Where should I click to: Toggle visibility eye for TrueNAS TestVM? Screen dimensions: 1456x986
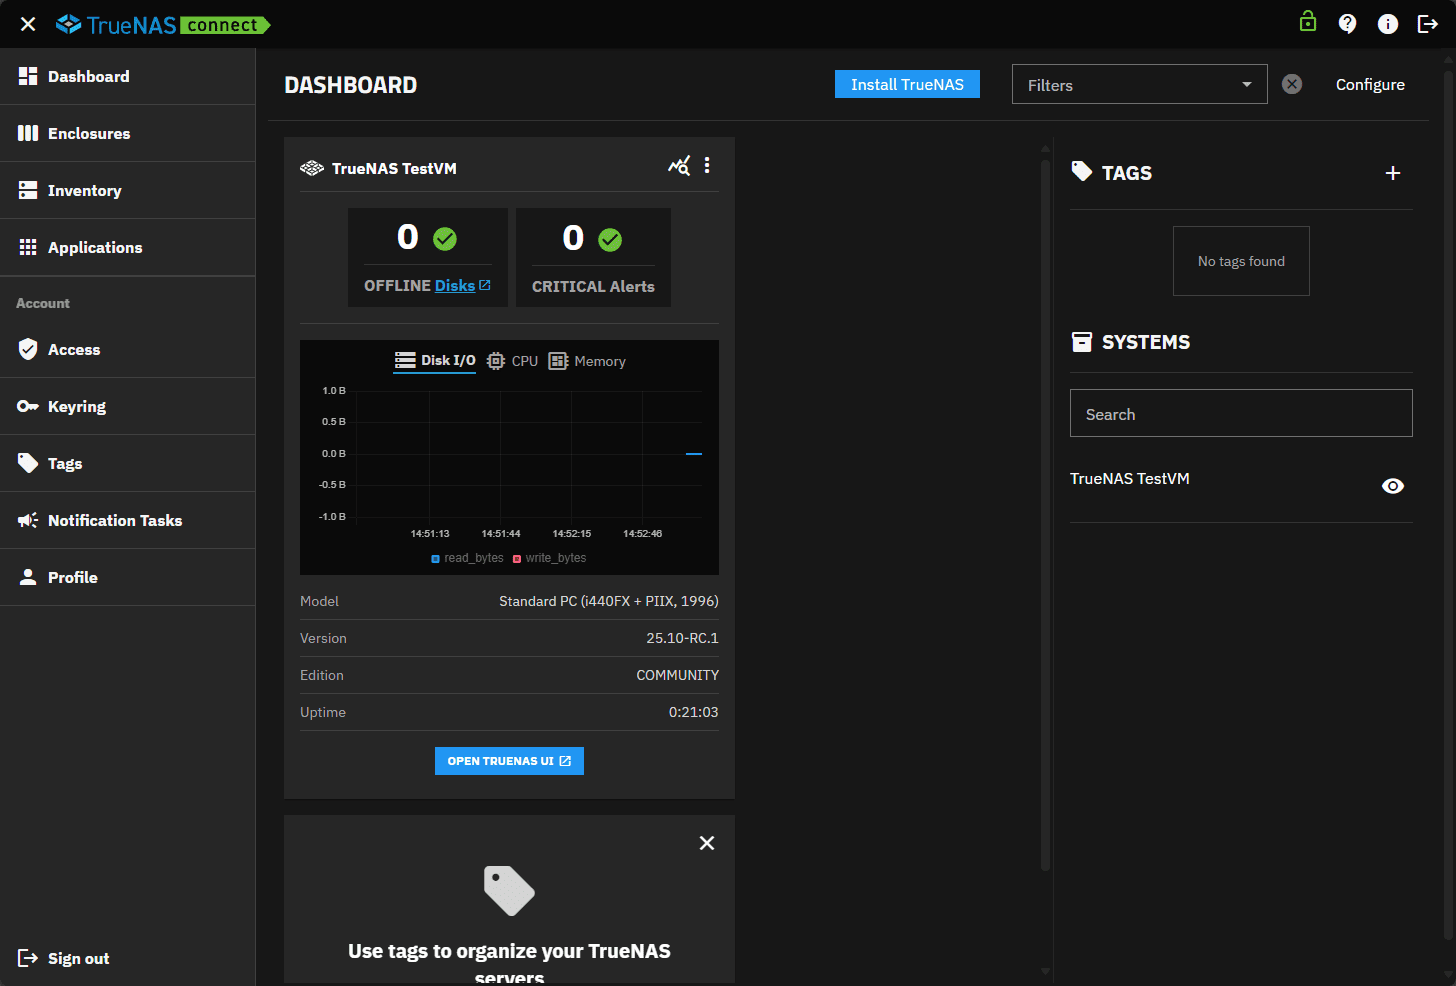pos(1393,486)
